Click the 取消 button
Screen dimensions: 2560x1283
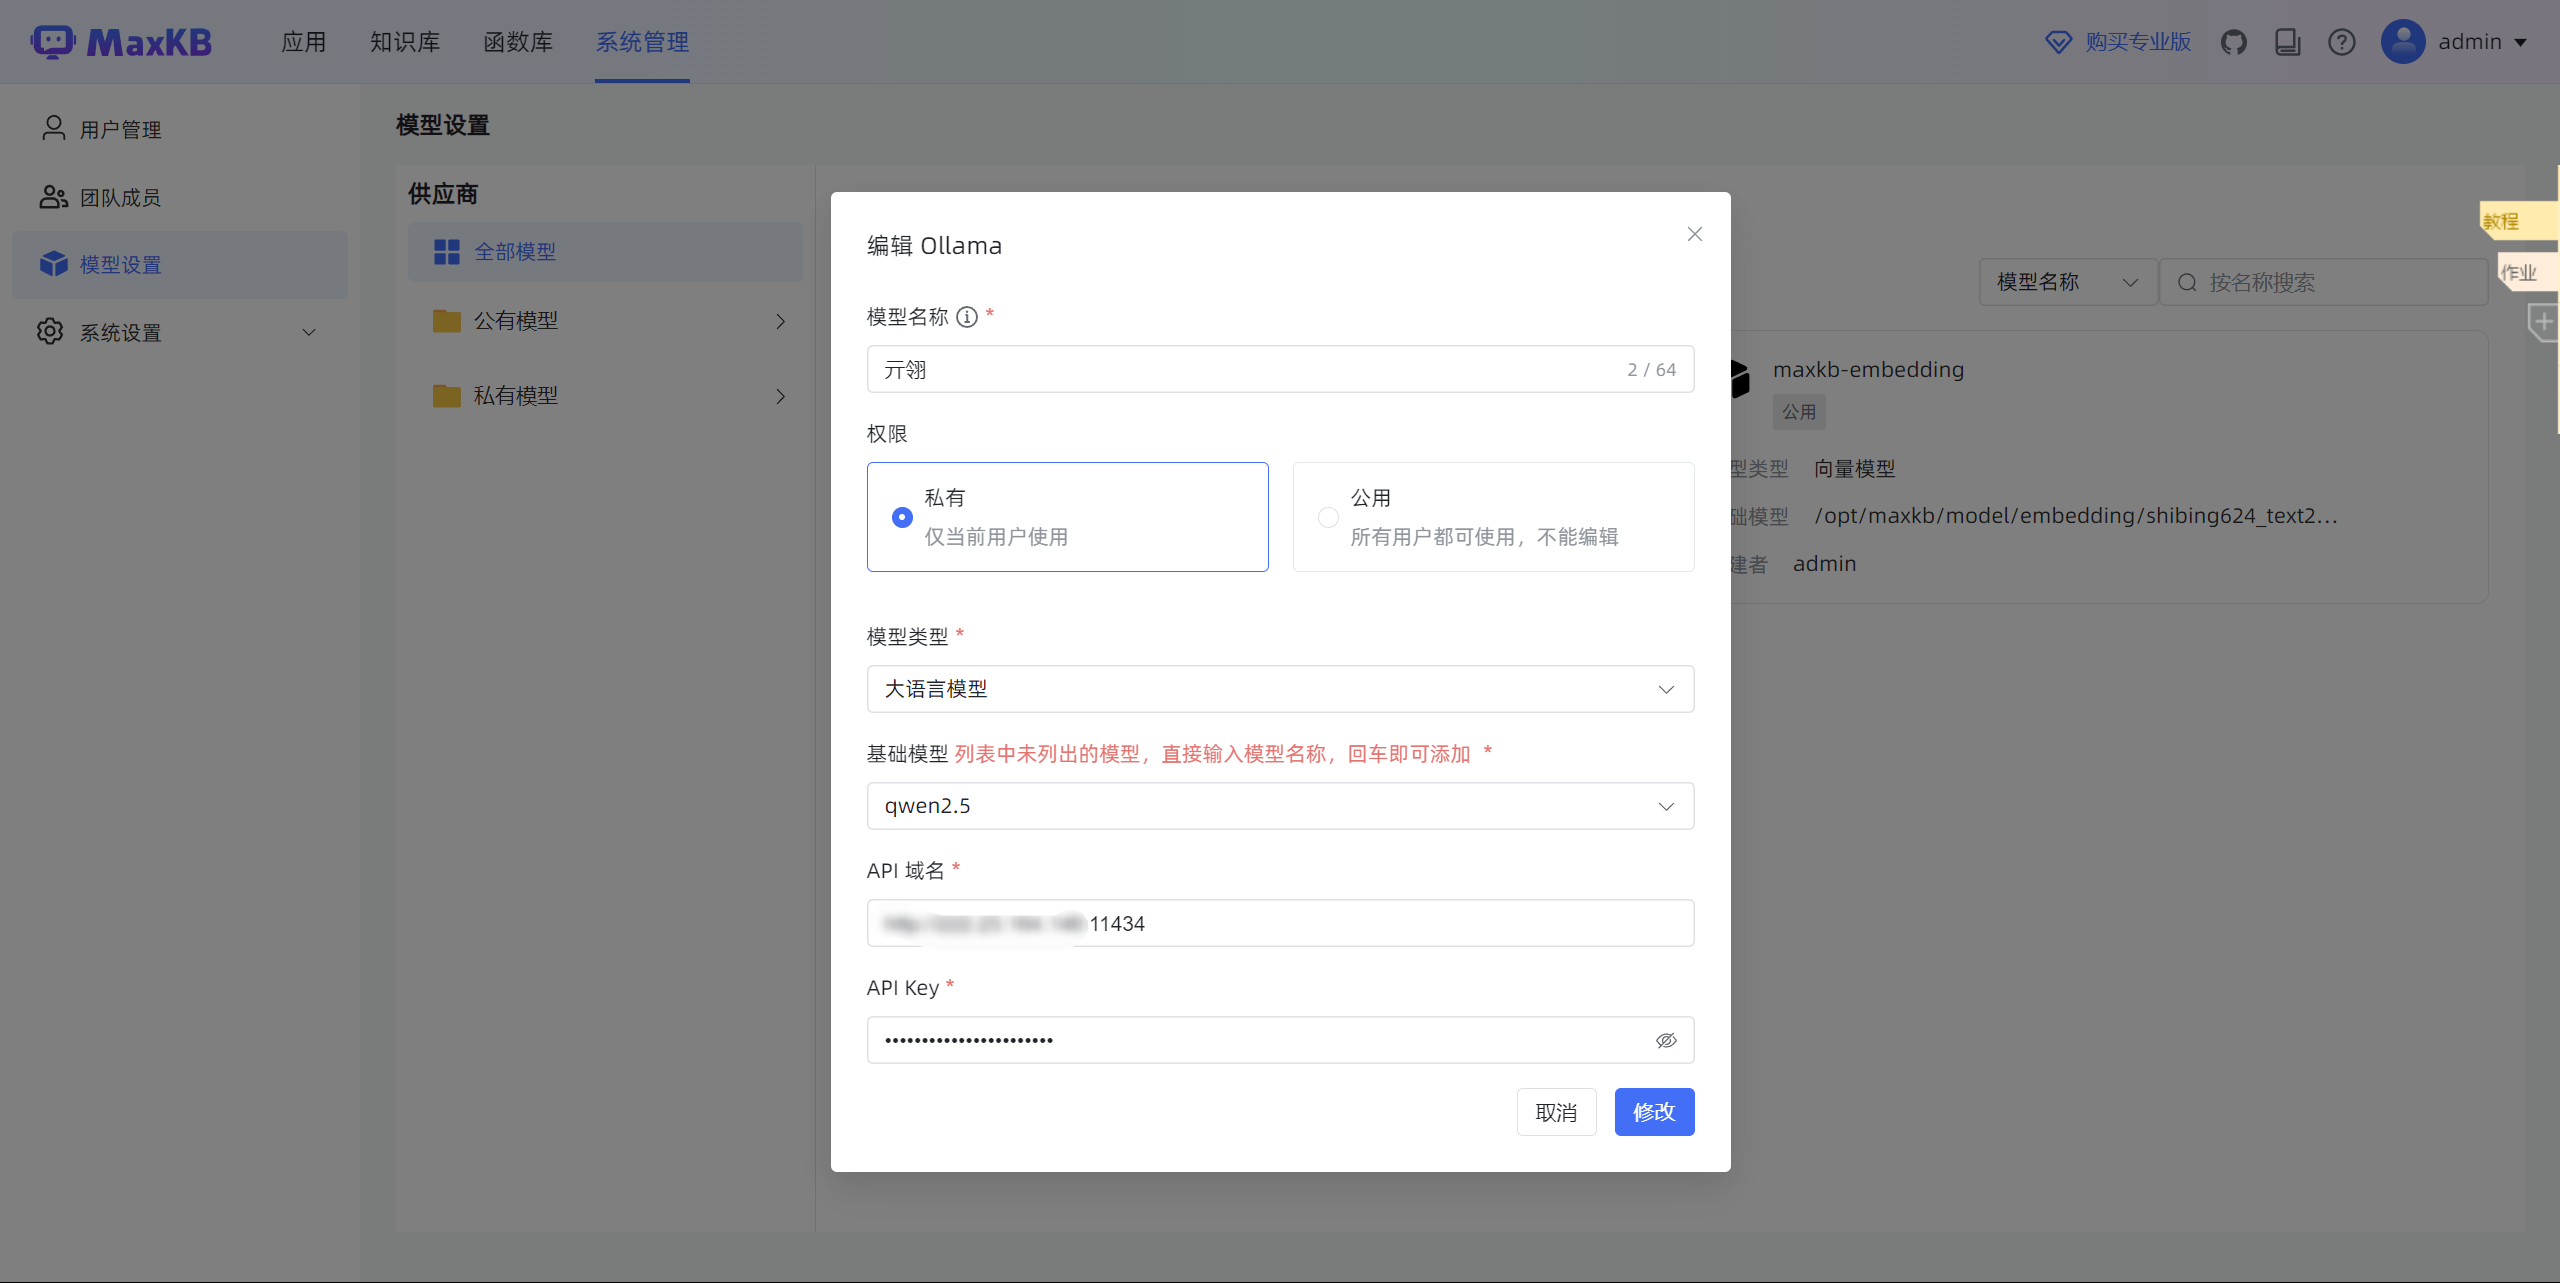(x=1556, y=1112)
